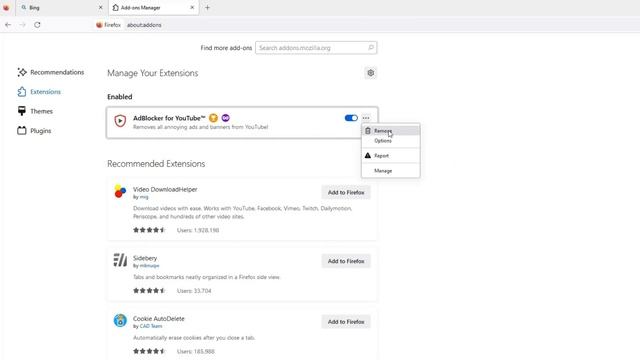Open Recommendations in the sidebar
Screen dimensions: 640x360
tap(51, 72)
